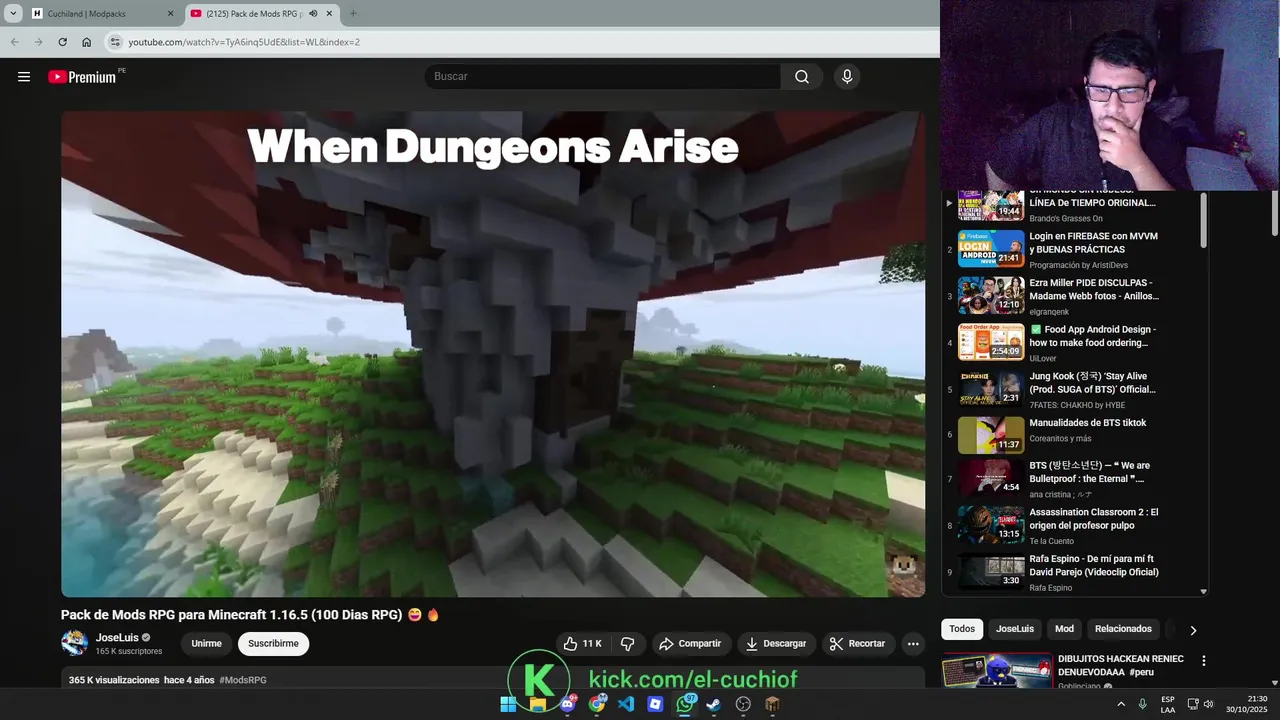
Task: Show more filter chips with right arrow
Action: pos(1193,630)
